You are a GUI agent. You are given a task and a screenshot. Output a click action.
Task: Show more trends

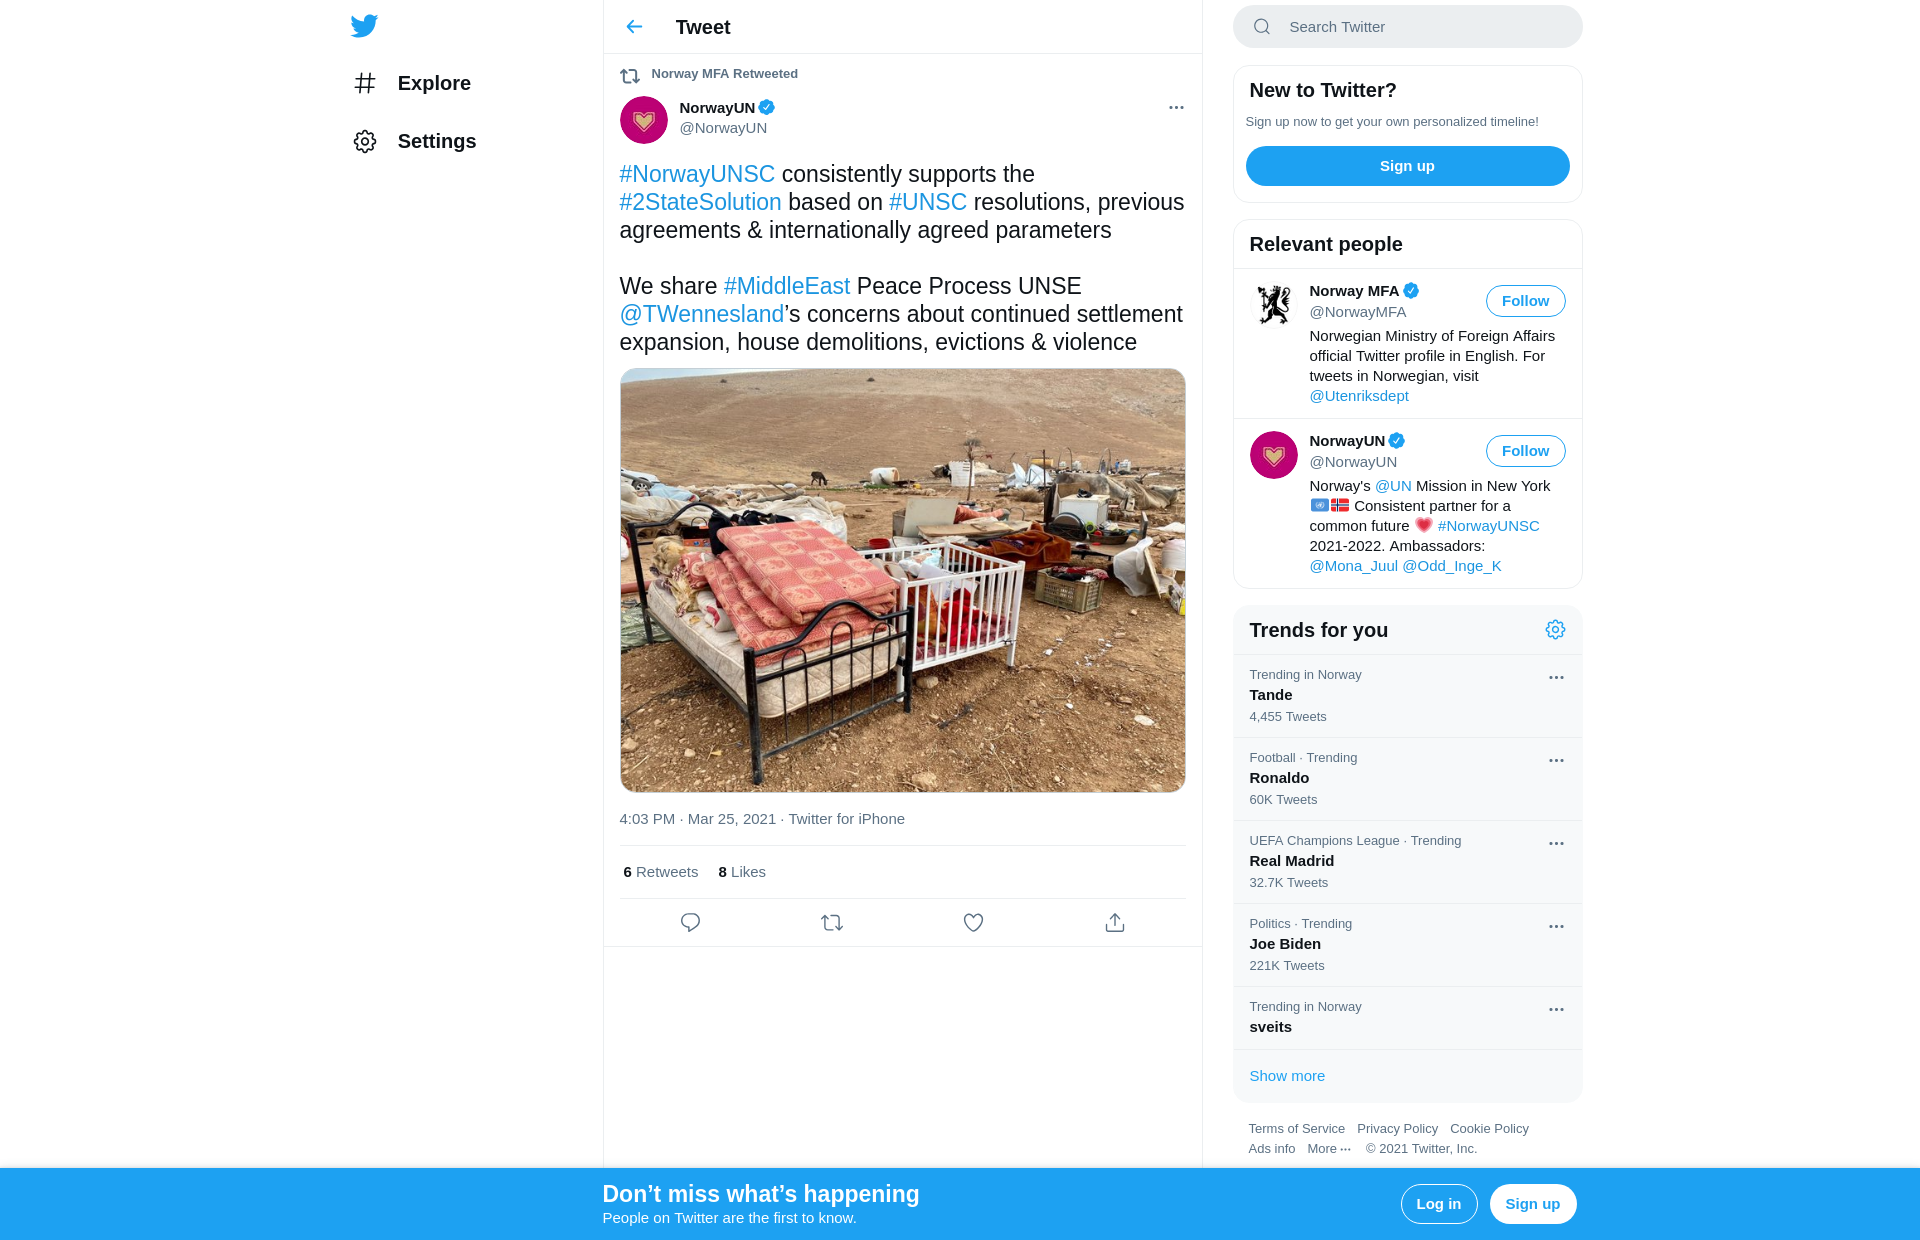pyautogui.click(x=1287, y=1076)
